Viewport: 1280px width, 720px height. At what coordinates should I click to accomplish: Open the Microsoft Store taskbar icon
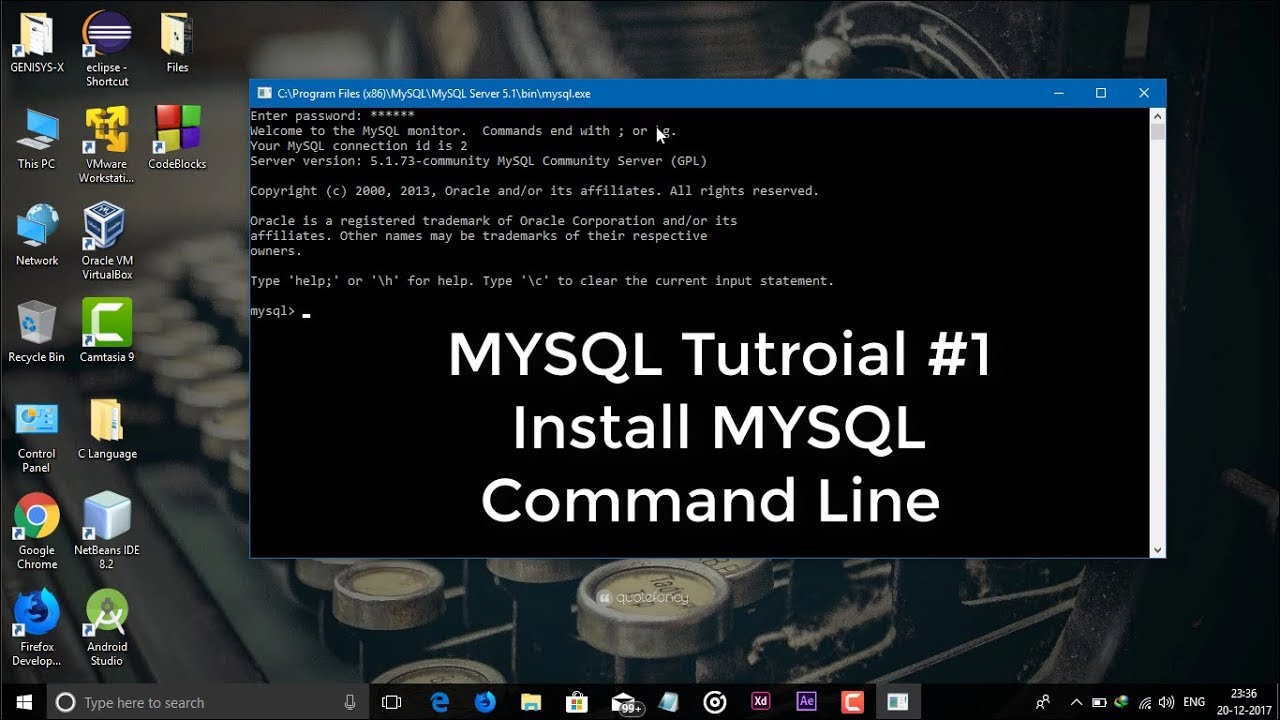click(577, 702)
